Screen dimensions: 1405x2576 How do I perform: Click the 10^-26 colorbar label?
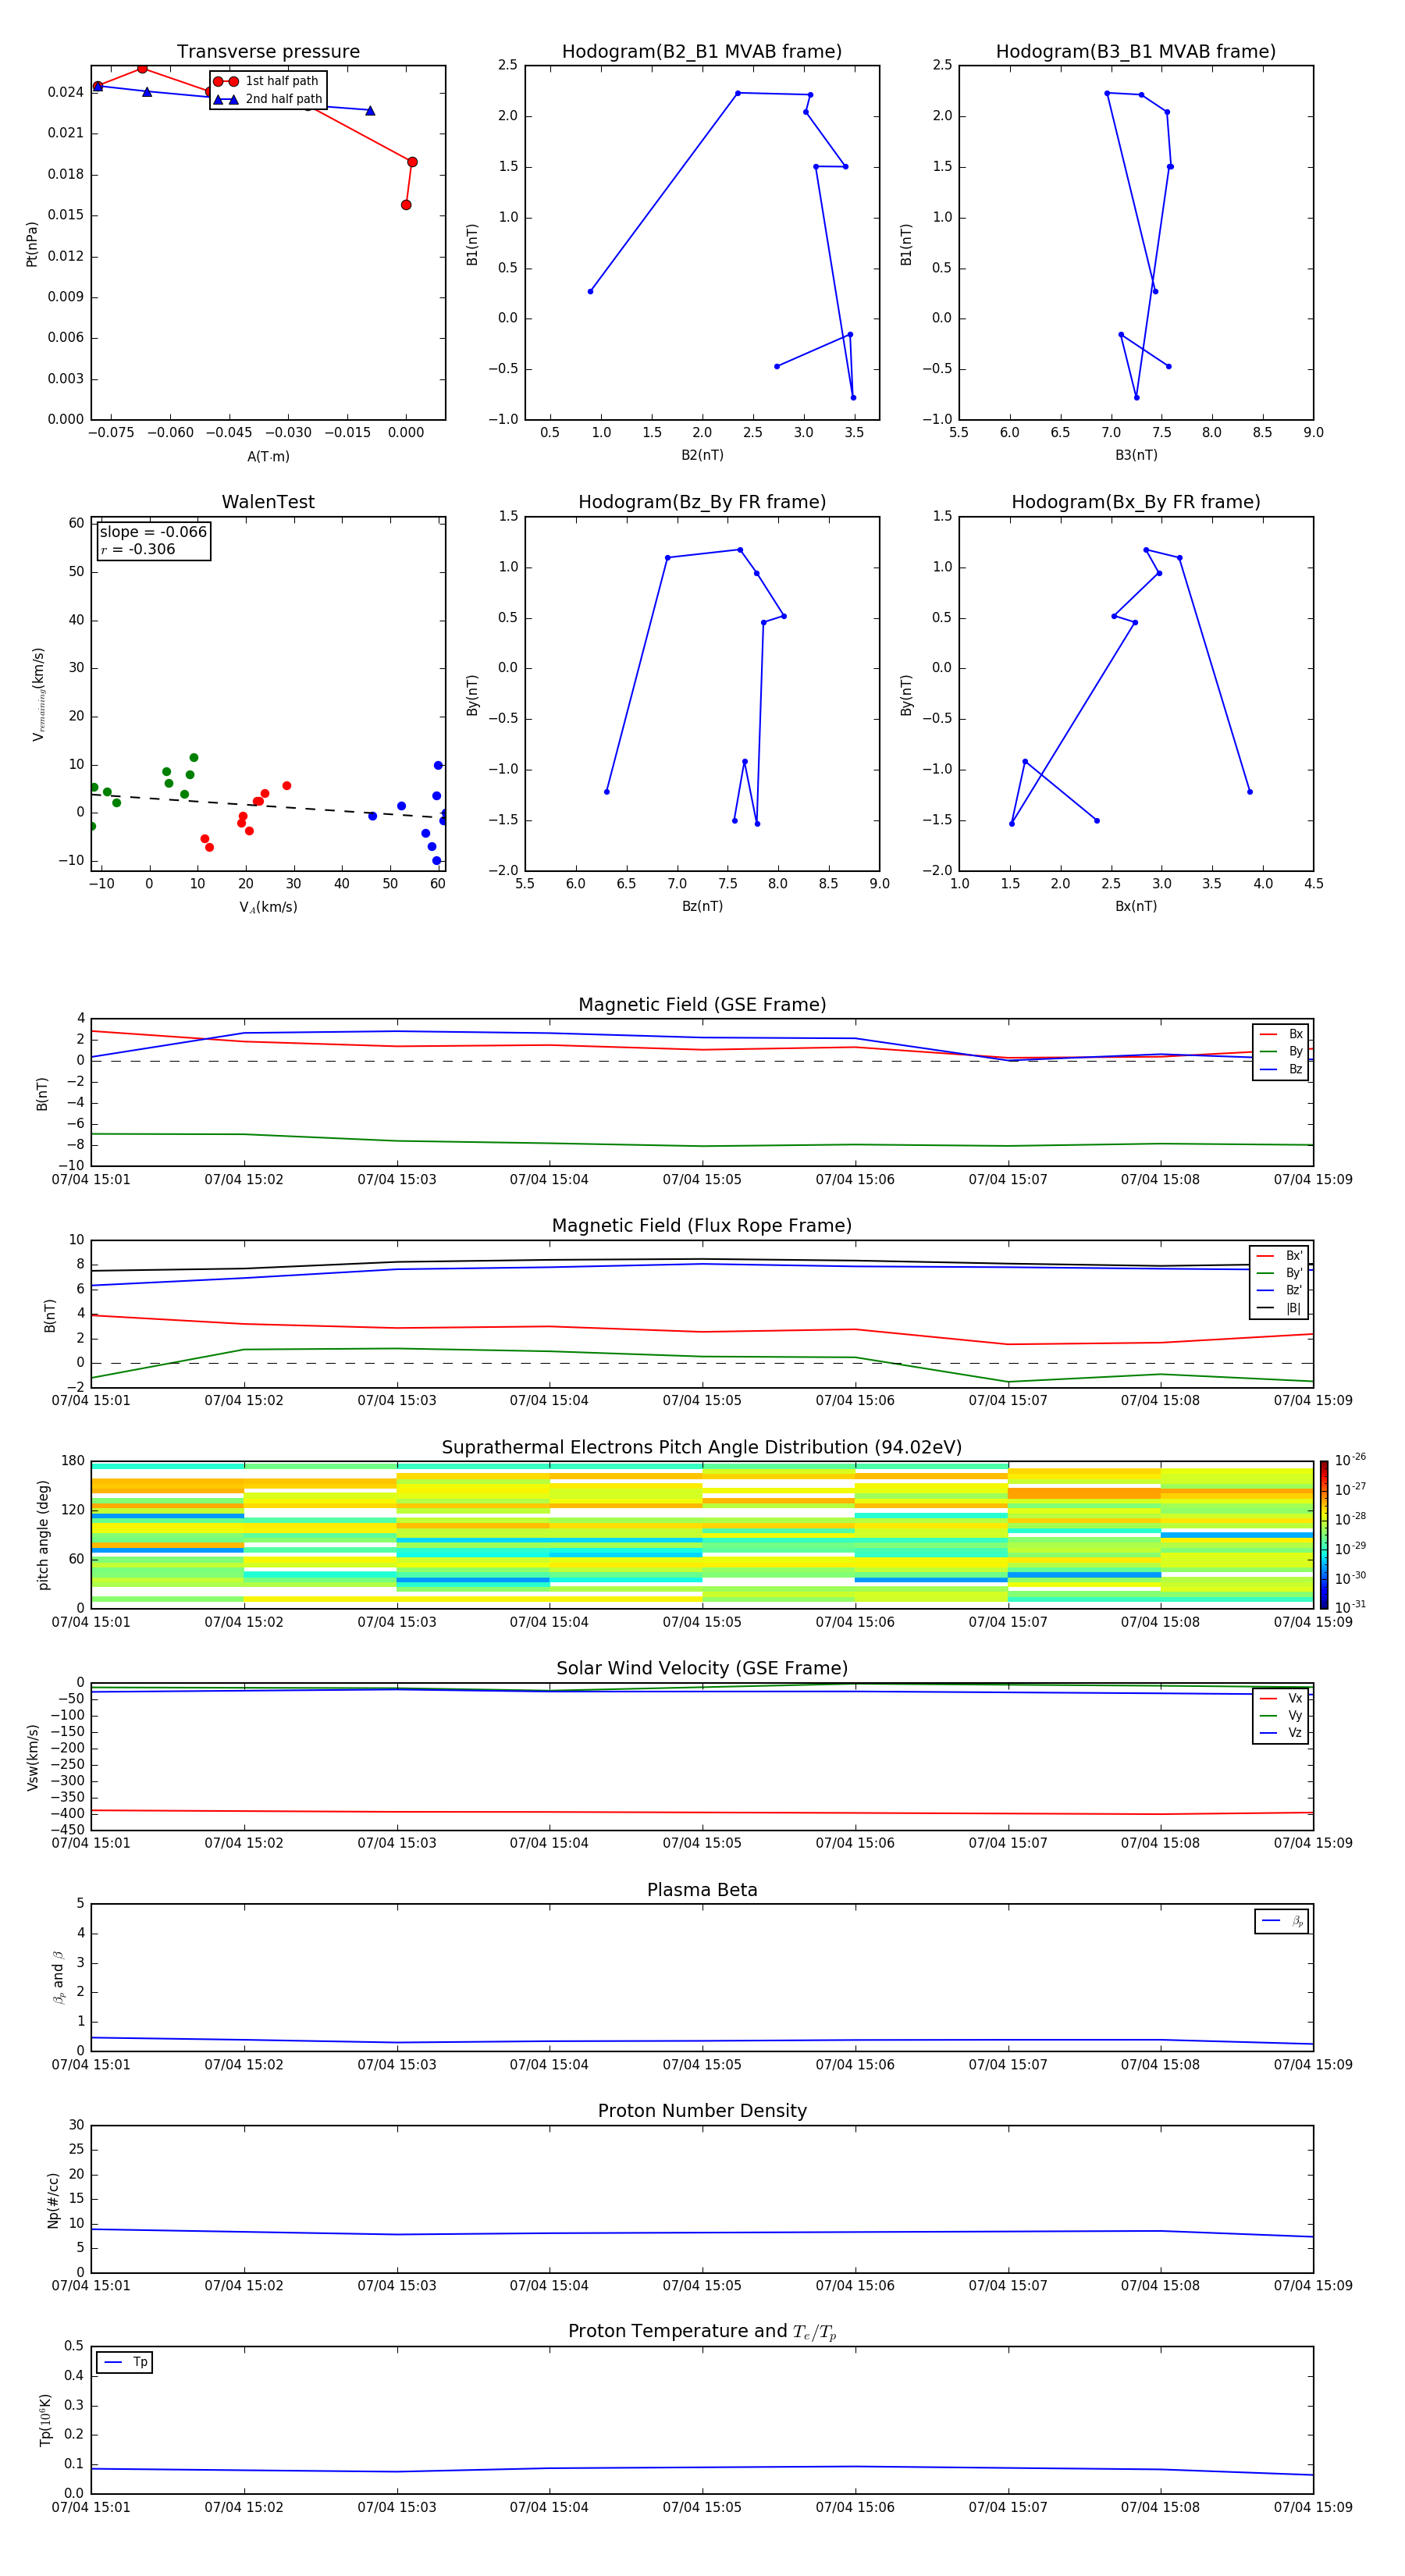click(x=1350, y=1460)
